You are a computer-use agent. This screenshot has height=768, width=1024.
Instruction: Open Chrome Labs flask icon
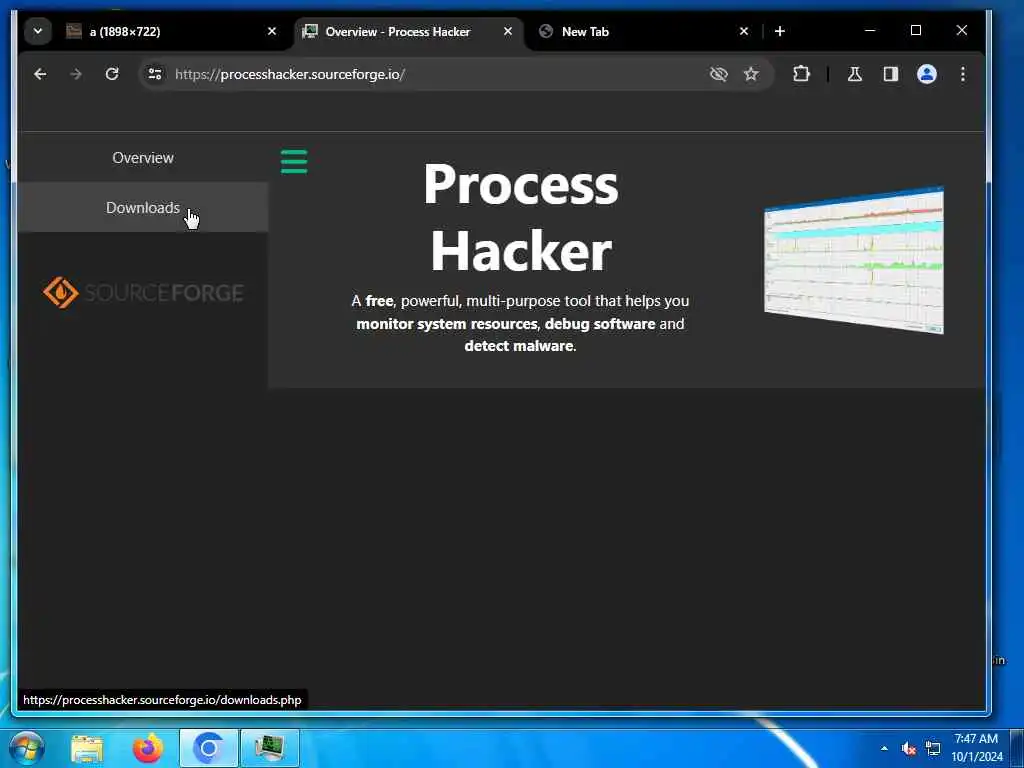click(855, 74)
